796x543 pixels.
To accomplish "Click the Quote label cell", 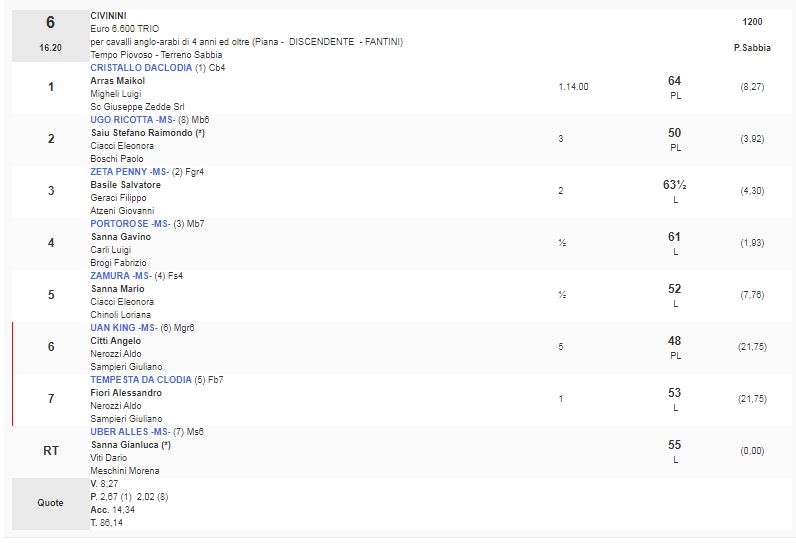I will pos(51,503).
